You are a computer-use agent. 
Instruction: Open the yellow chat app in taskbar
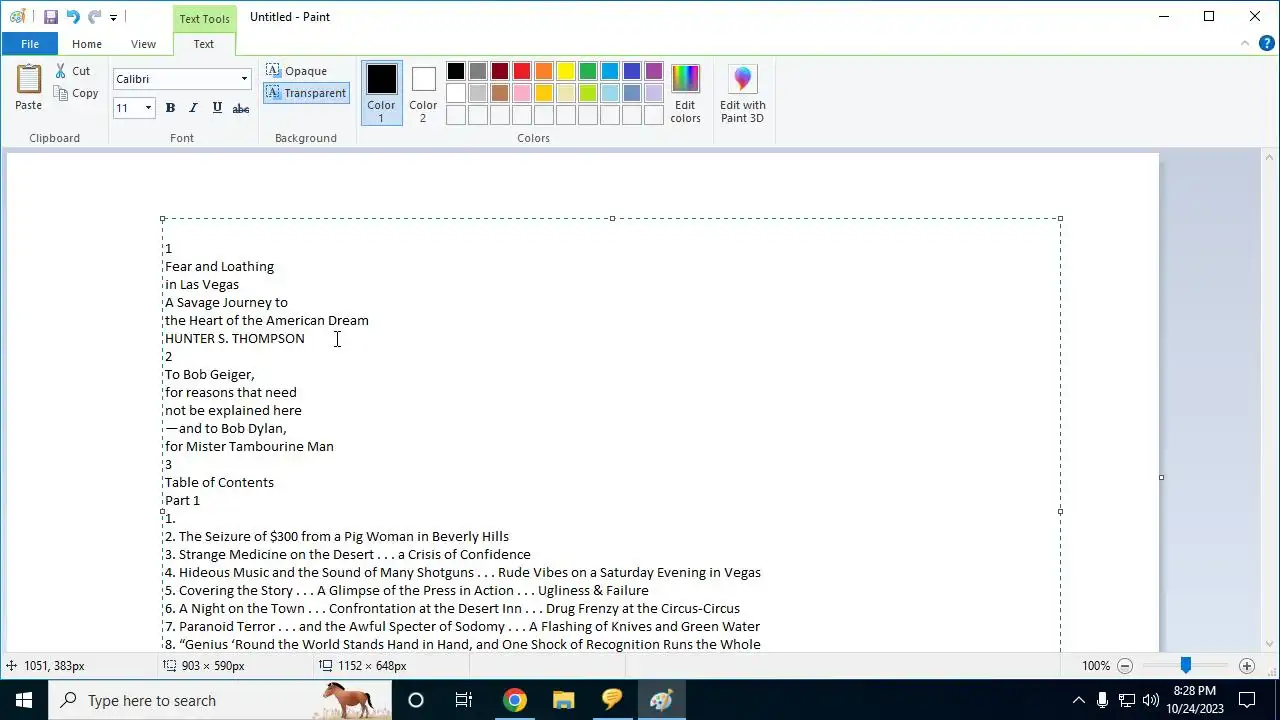click(612, 700)
